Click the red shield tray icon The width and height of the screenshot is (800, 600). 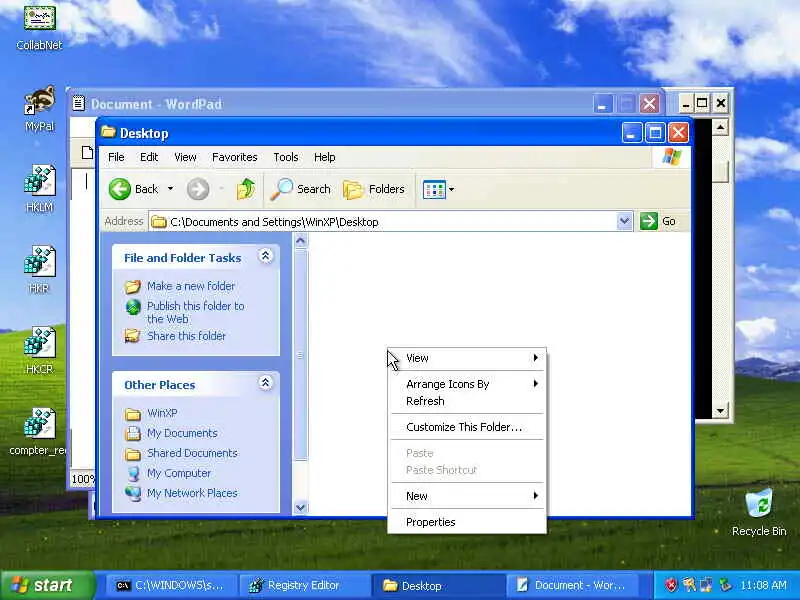[671, 585]
